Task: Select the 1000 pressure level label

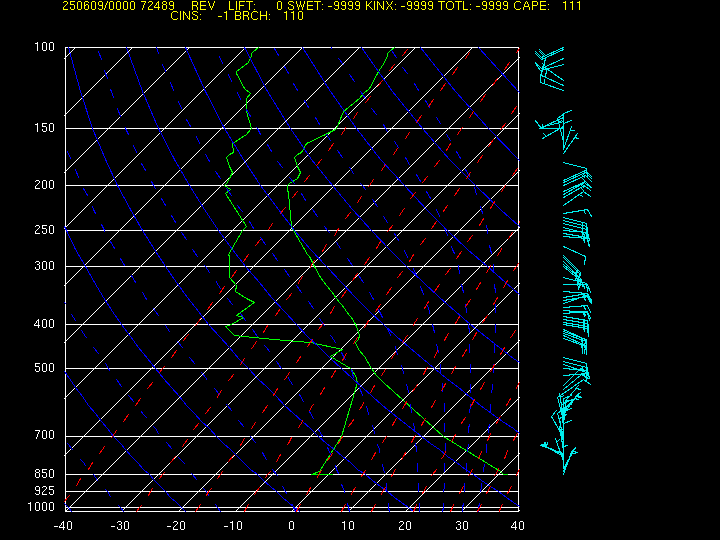Action: [41, 507]
